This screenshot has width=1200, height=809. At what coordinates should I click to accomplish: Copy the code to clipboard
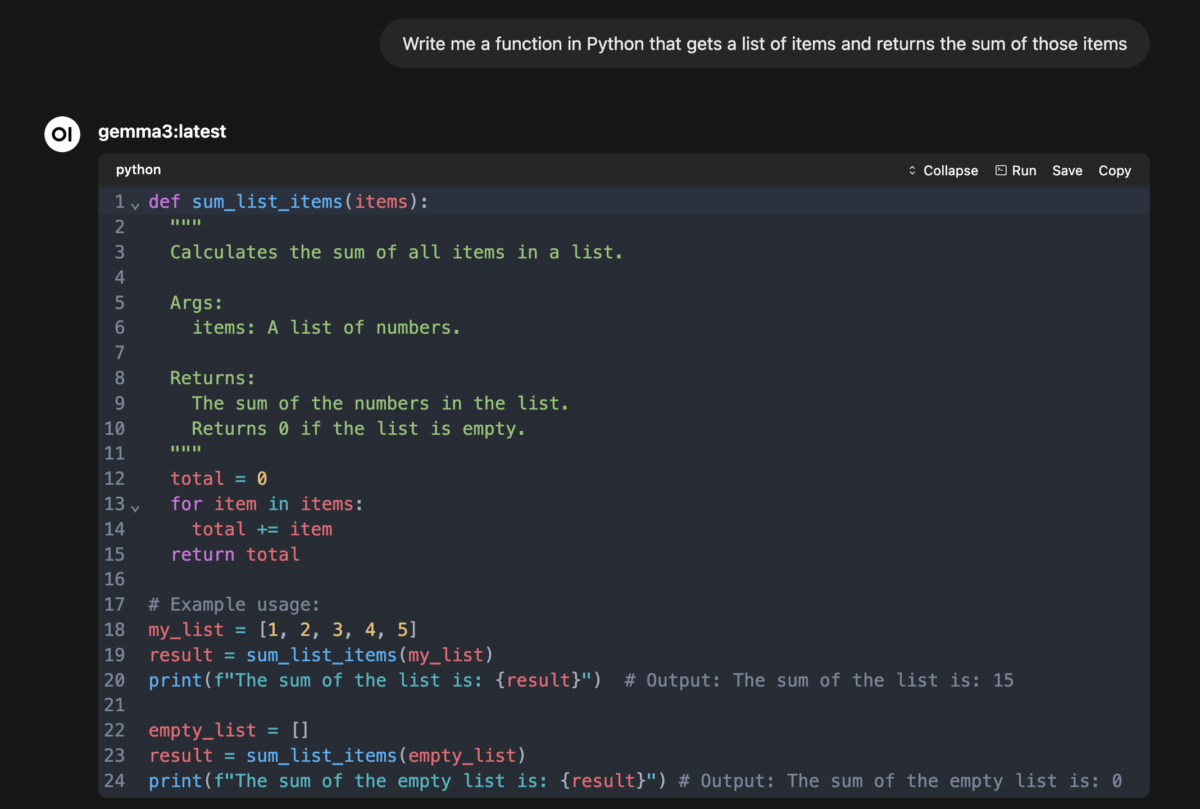point(1114,171)
